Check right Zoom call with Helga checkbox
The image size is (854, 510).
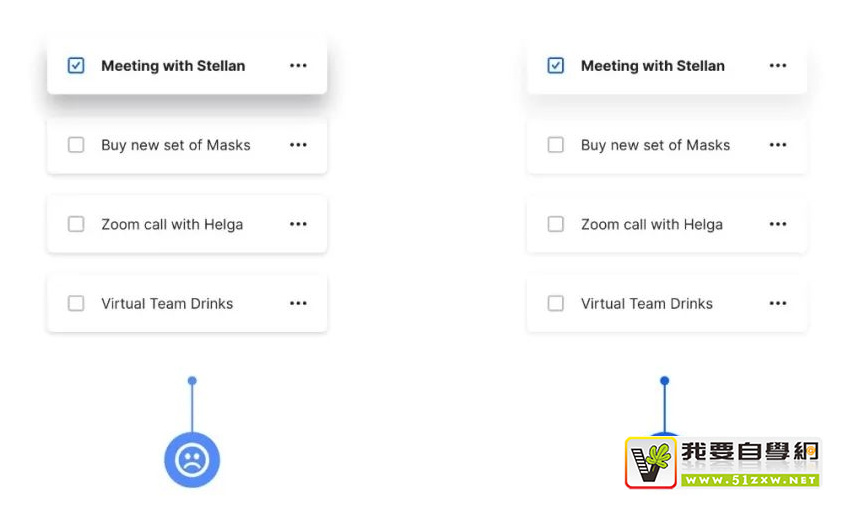pyautogui.click(x=556, y=224)
